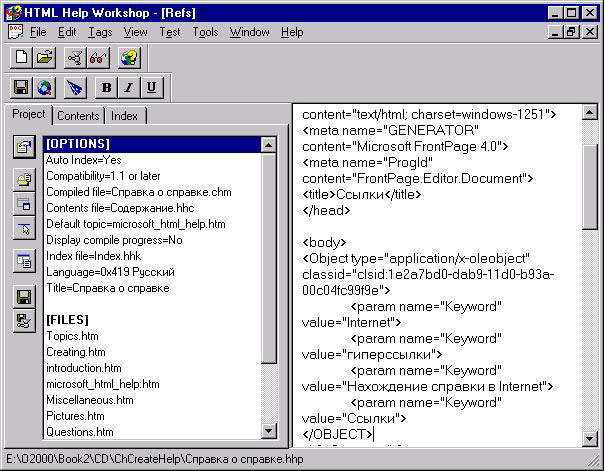Viewport: 606px width, 471px height.
Task: Minimize the inner Refs document window
Action: point(555,32)
